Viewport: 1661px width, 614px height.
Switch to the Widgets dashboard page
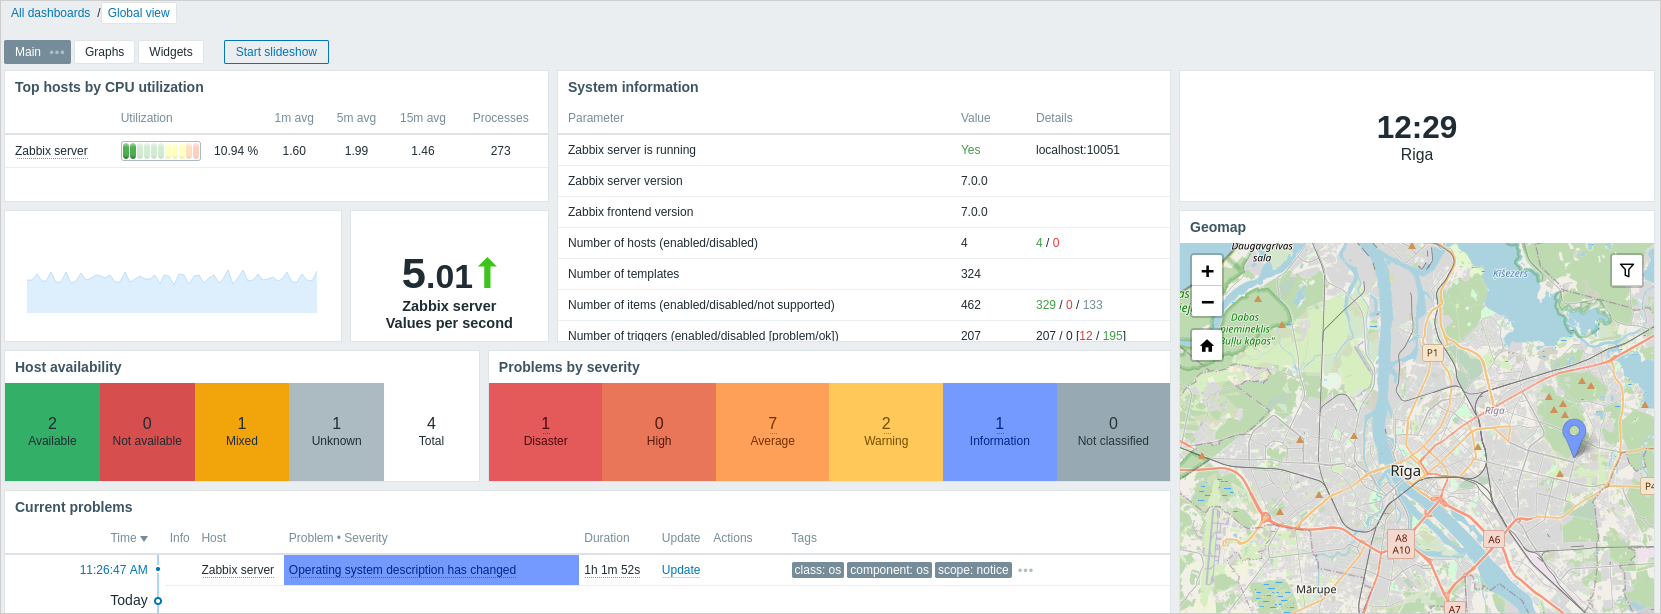(171, 52)
